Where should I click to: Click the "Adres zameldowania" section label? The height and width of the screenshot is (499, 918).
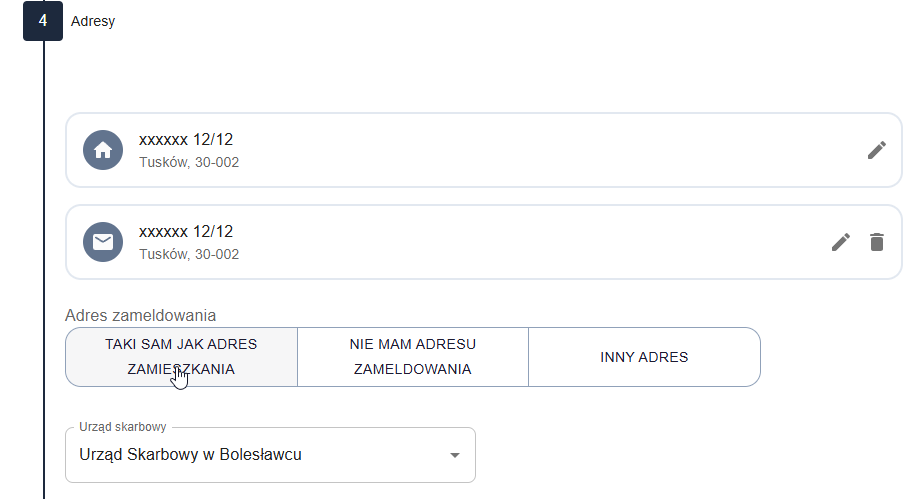(140, 316)
